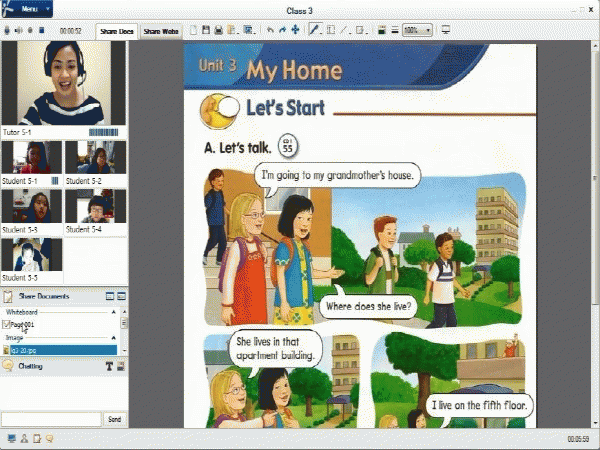The image size is (600, 450).
Task: Click the Share Docs tab button
Action: 117,31
